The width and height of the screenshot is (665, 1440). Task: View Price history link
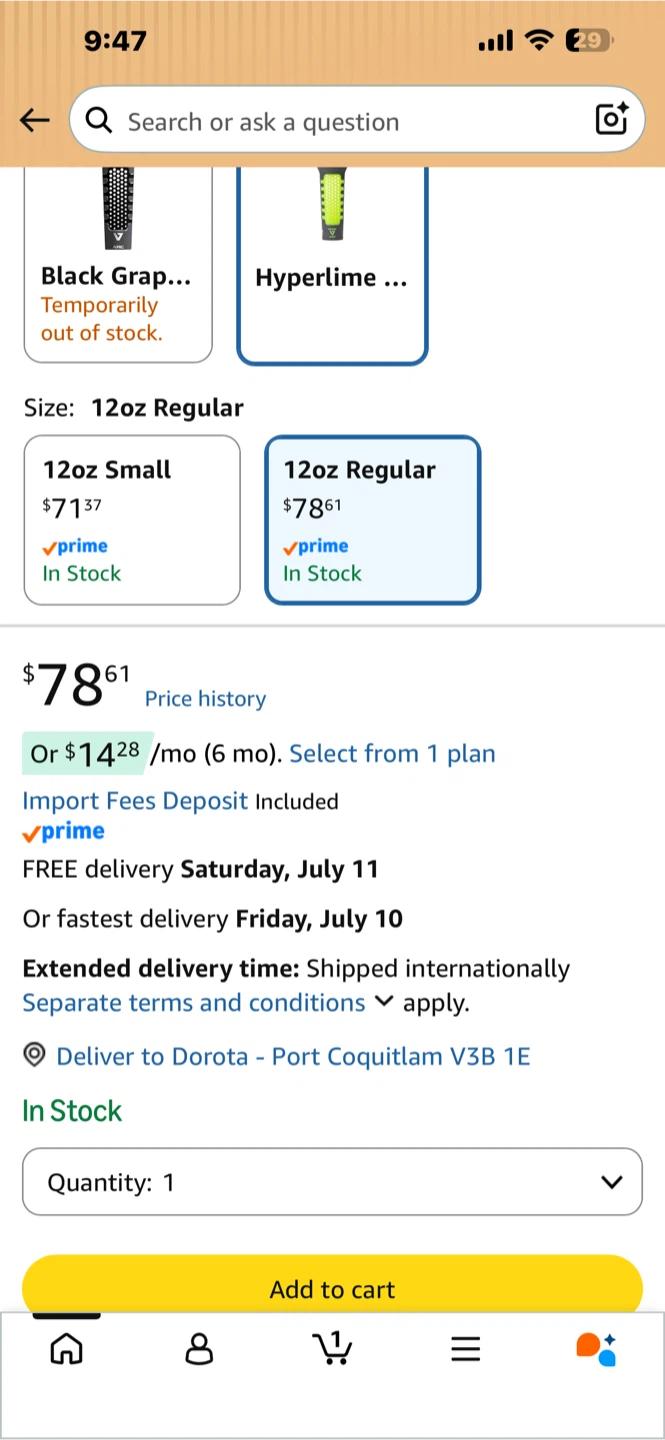[x=205, y=699]
